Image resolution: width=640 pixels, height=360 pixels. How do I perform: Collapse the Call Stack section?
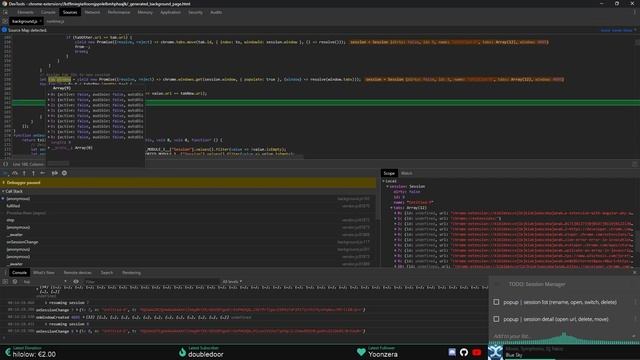[4, 191]
